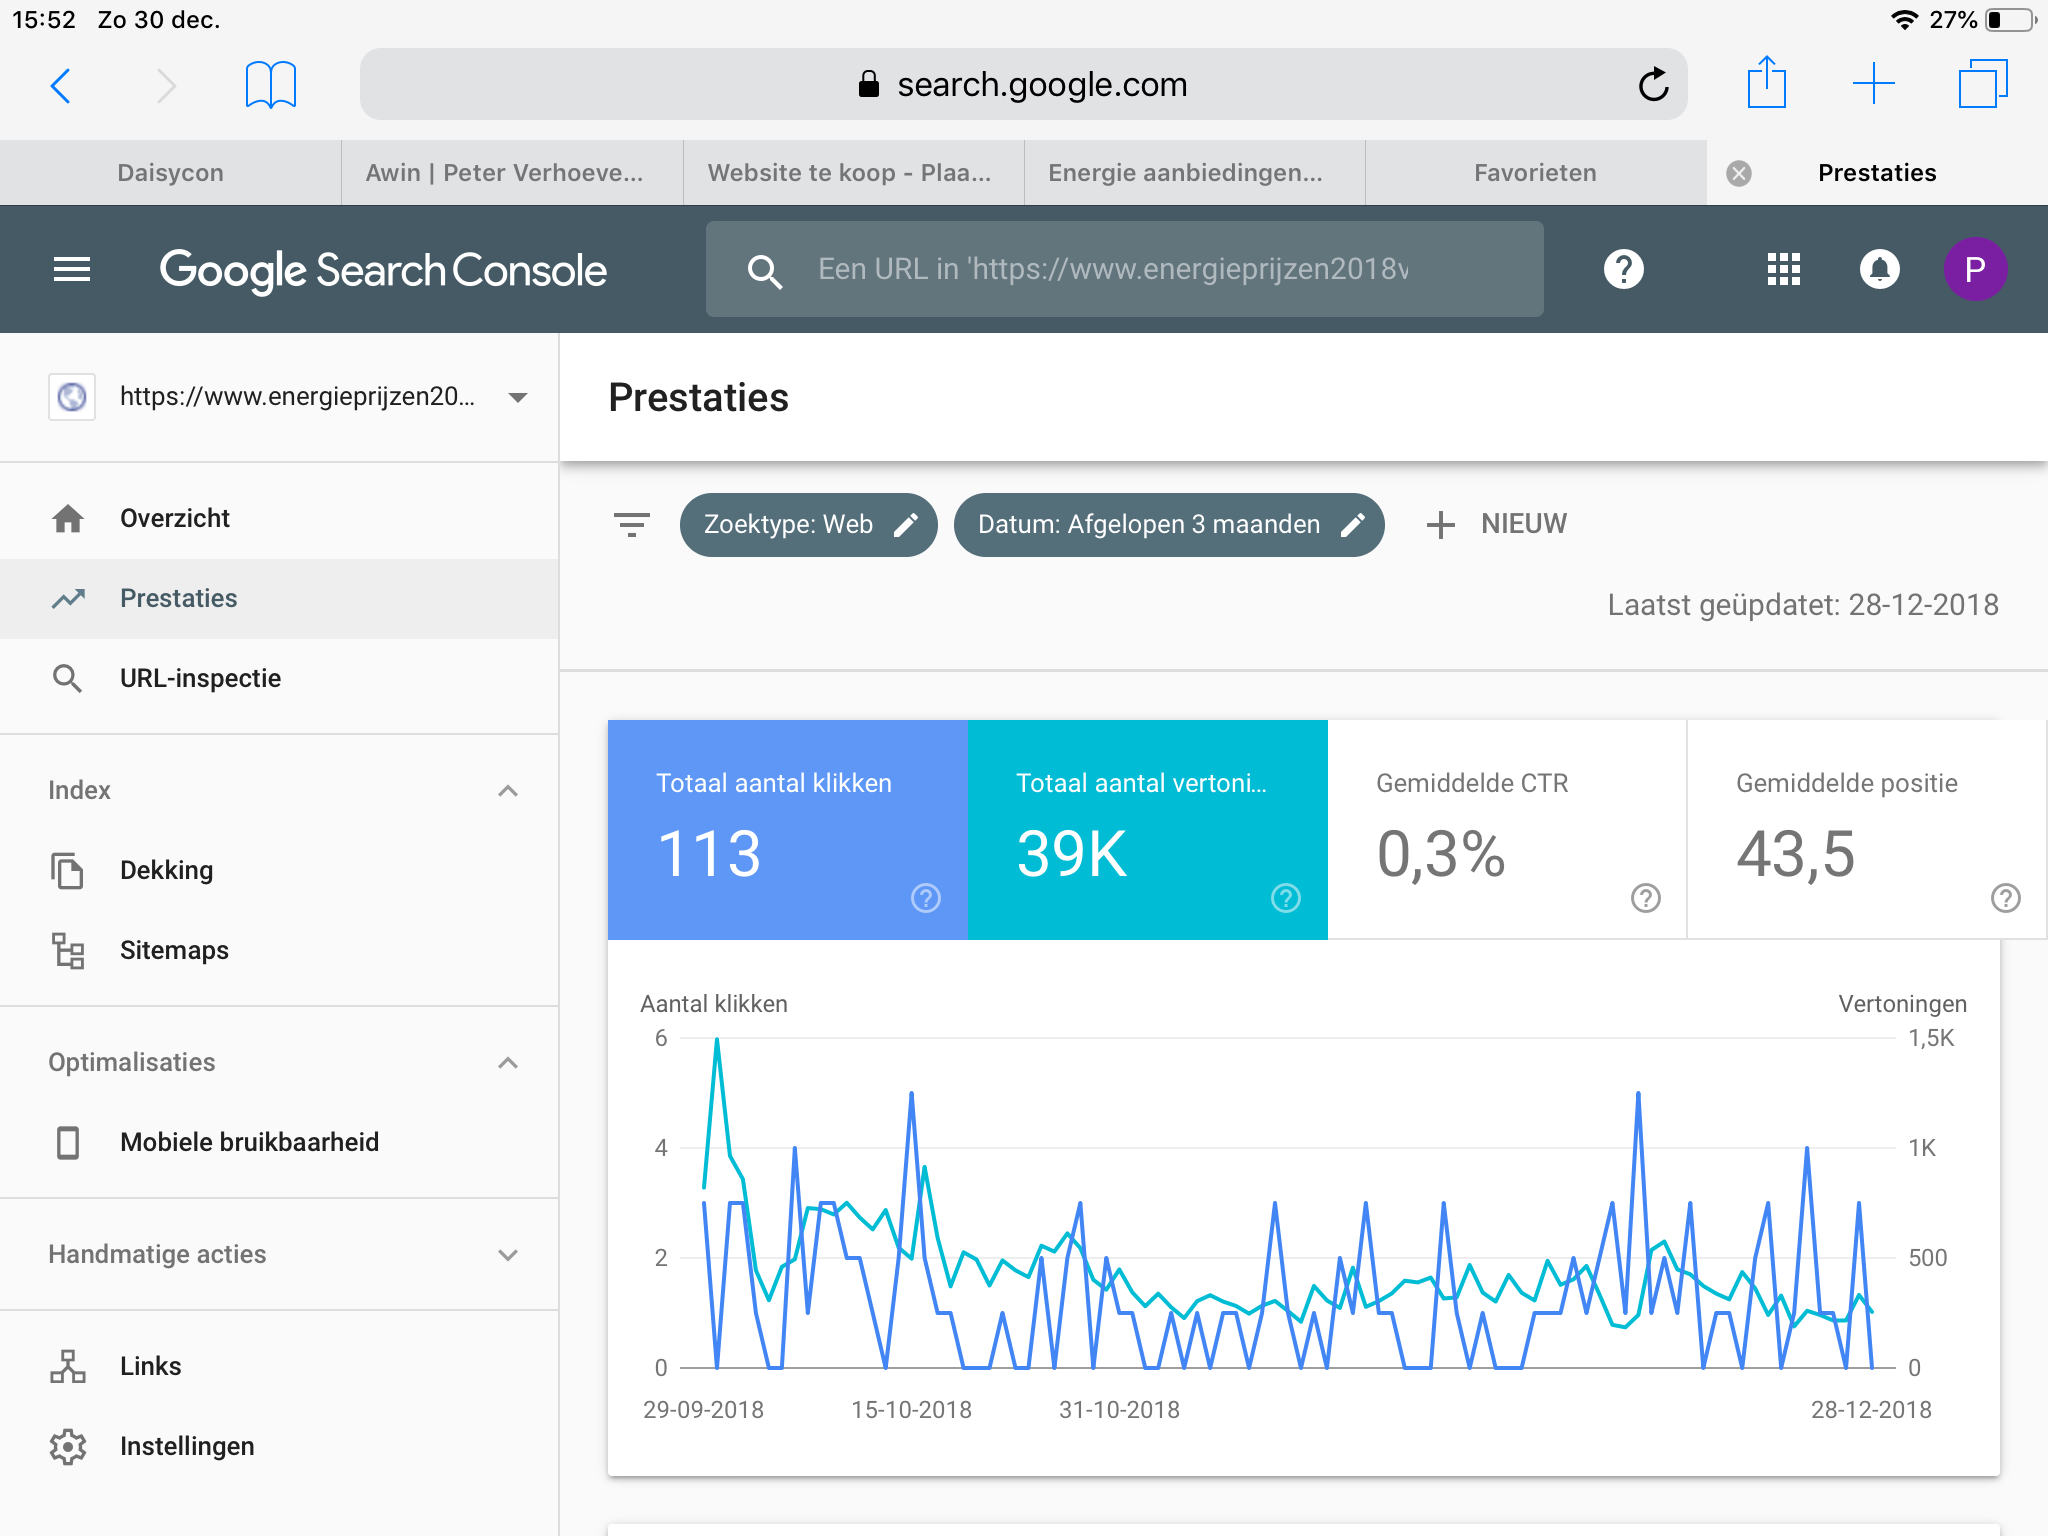Image resolution: width=2048 pixels, height=1536 pixels.
Task: Click the search.google.com address bar
Action: click(x=1024, y=84)
